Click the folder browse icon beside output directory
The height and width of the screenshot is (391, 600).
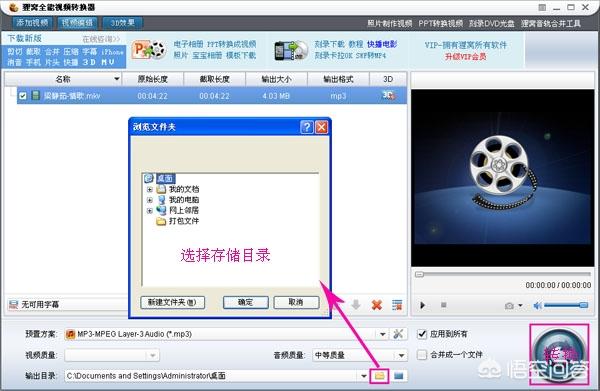[x=379, y=376]
